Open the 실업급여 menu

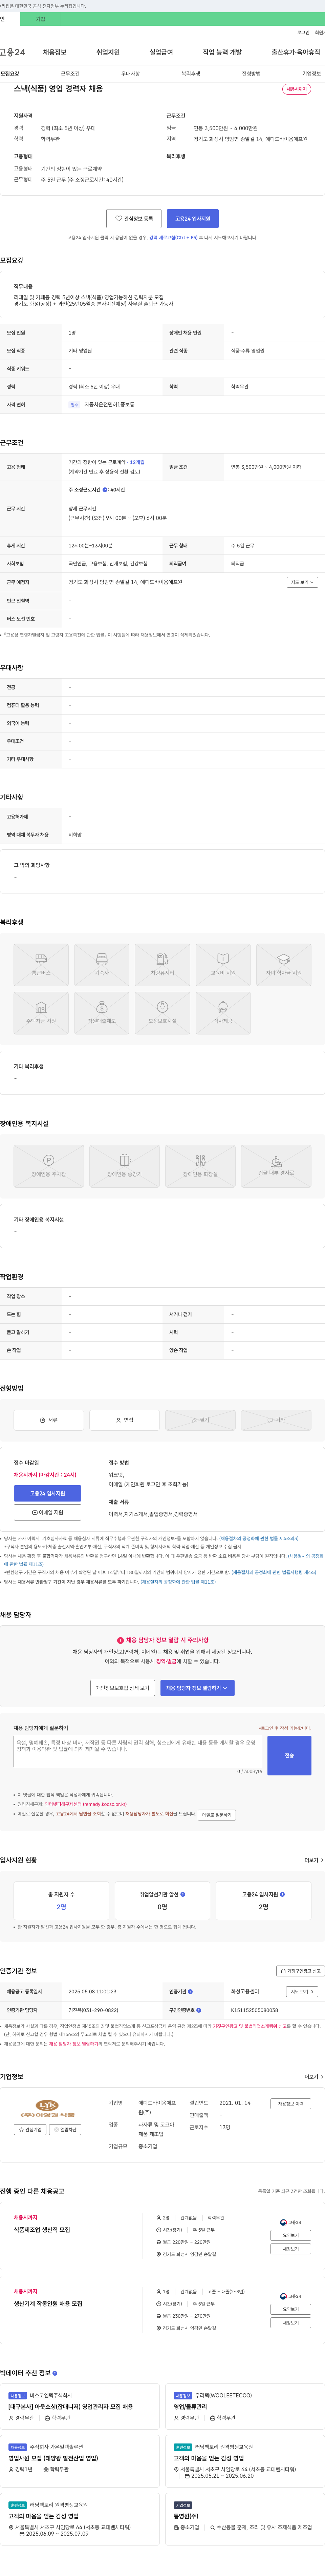pos(161,52)
